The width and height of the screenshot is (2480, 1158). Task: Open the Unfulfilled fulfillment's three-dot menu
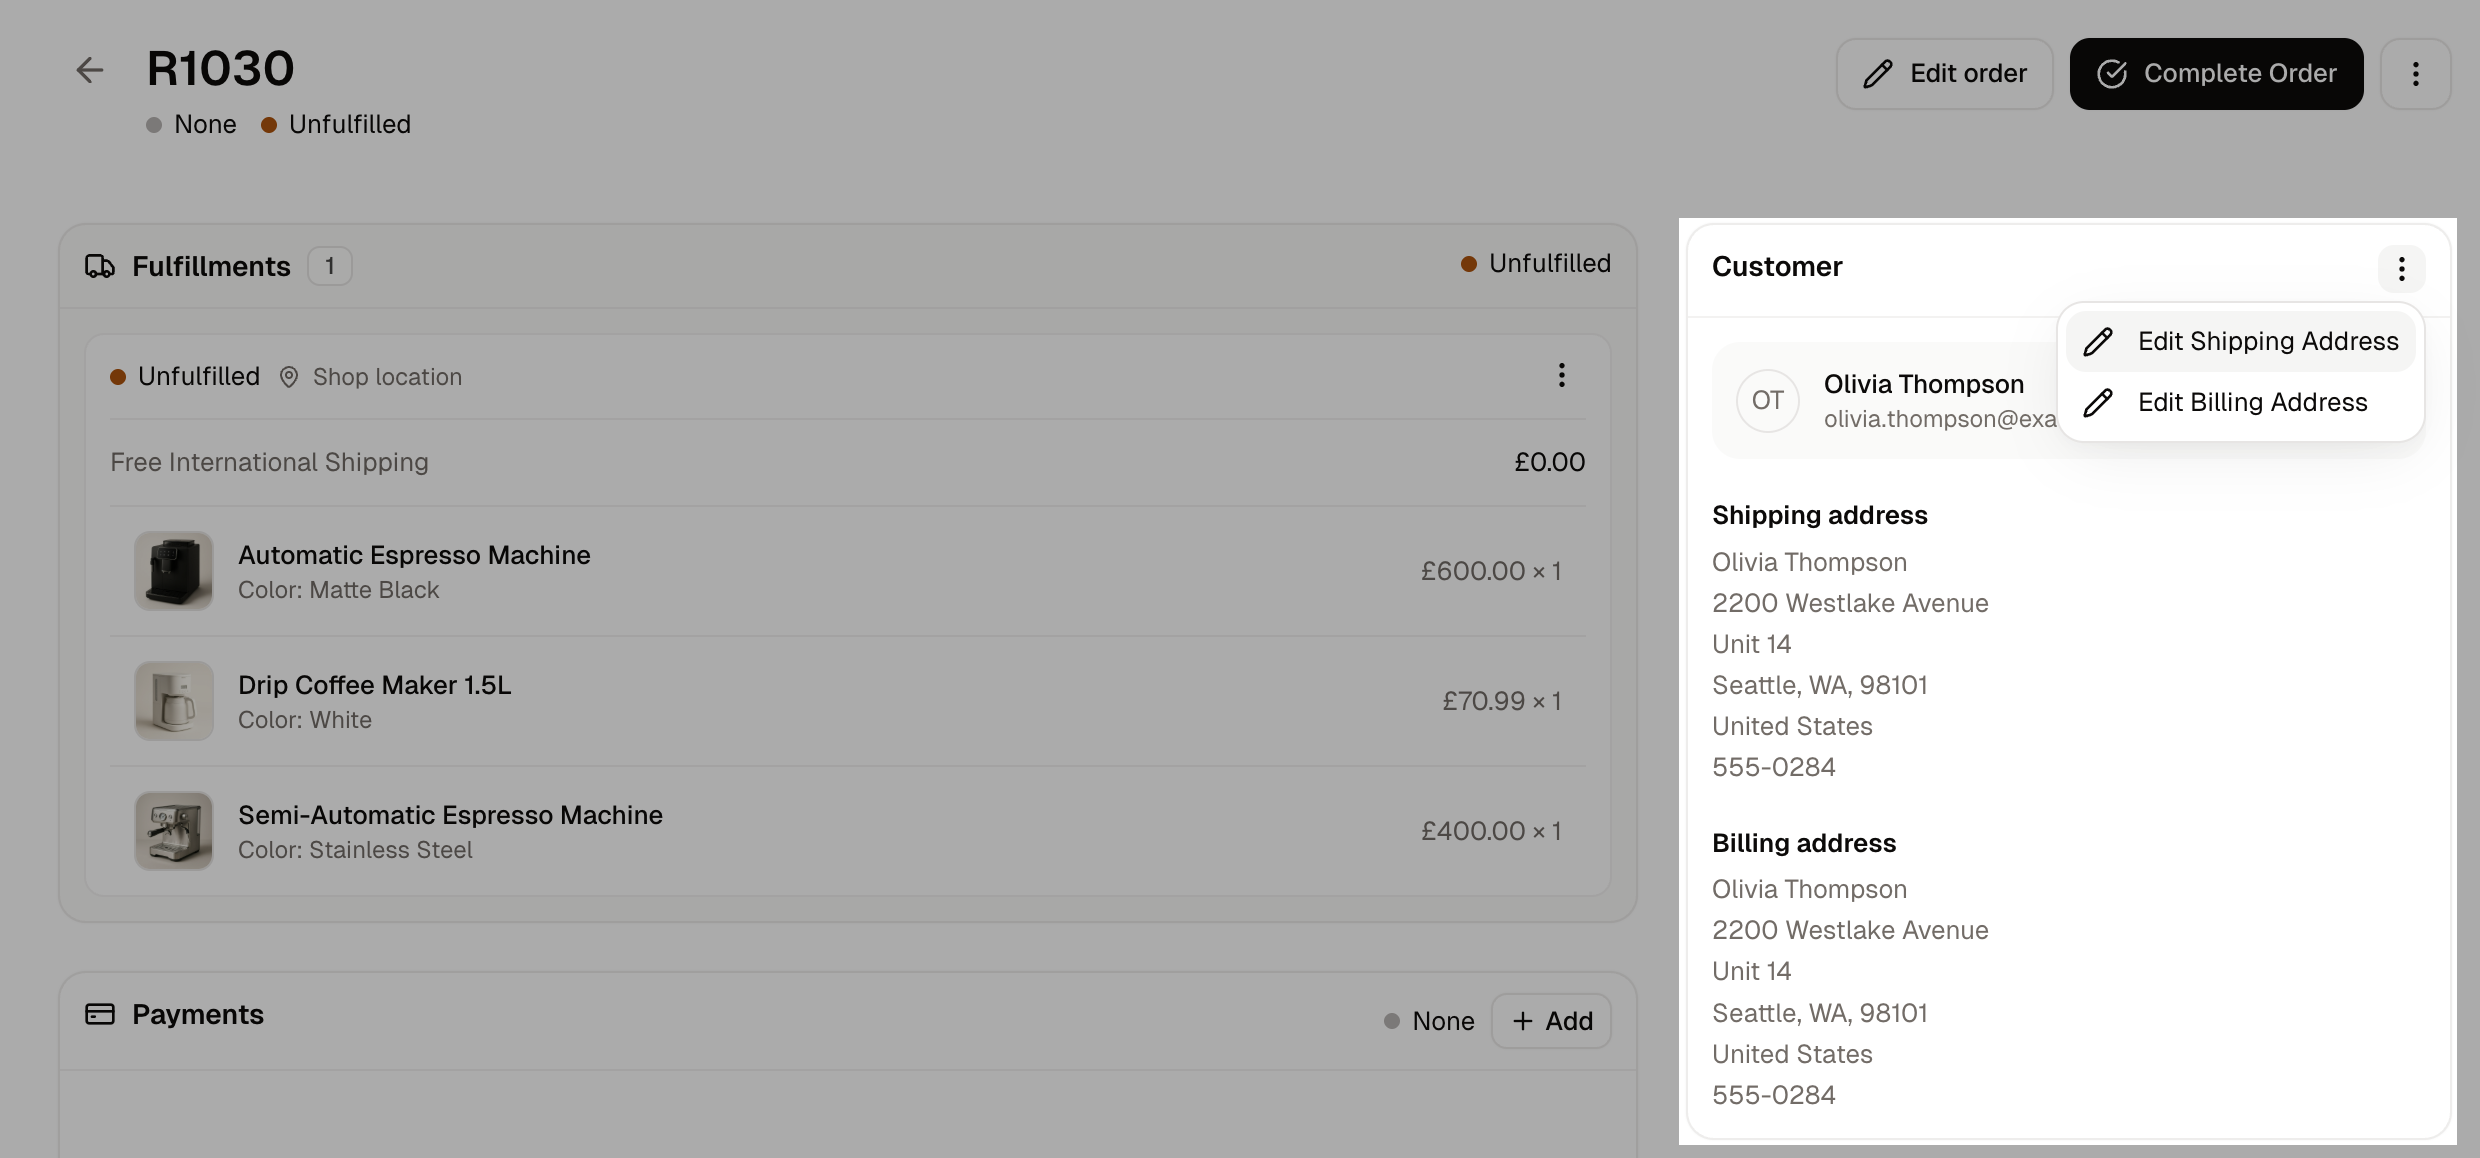1561,376
